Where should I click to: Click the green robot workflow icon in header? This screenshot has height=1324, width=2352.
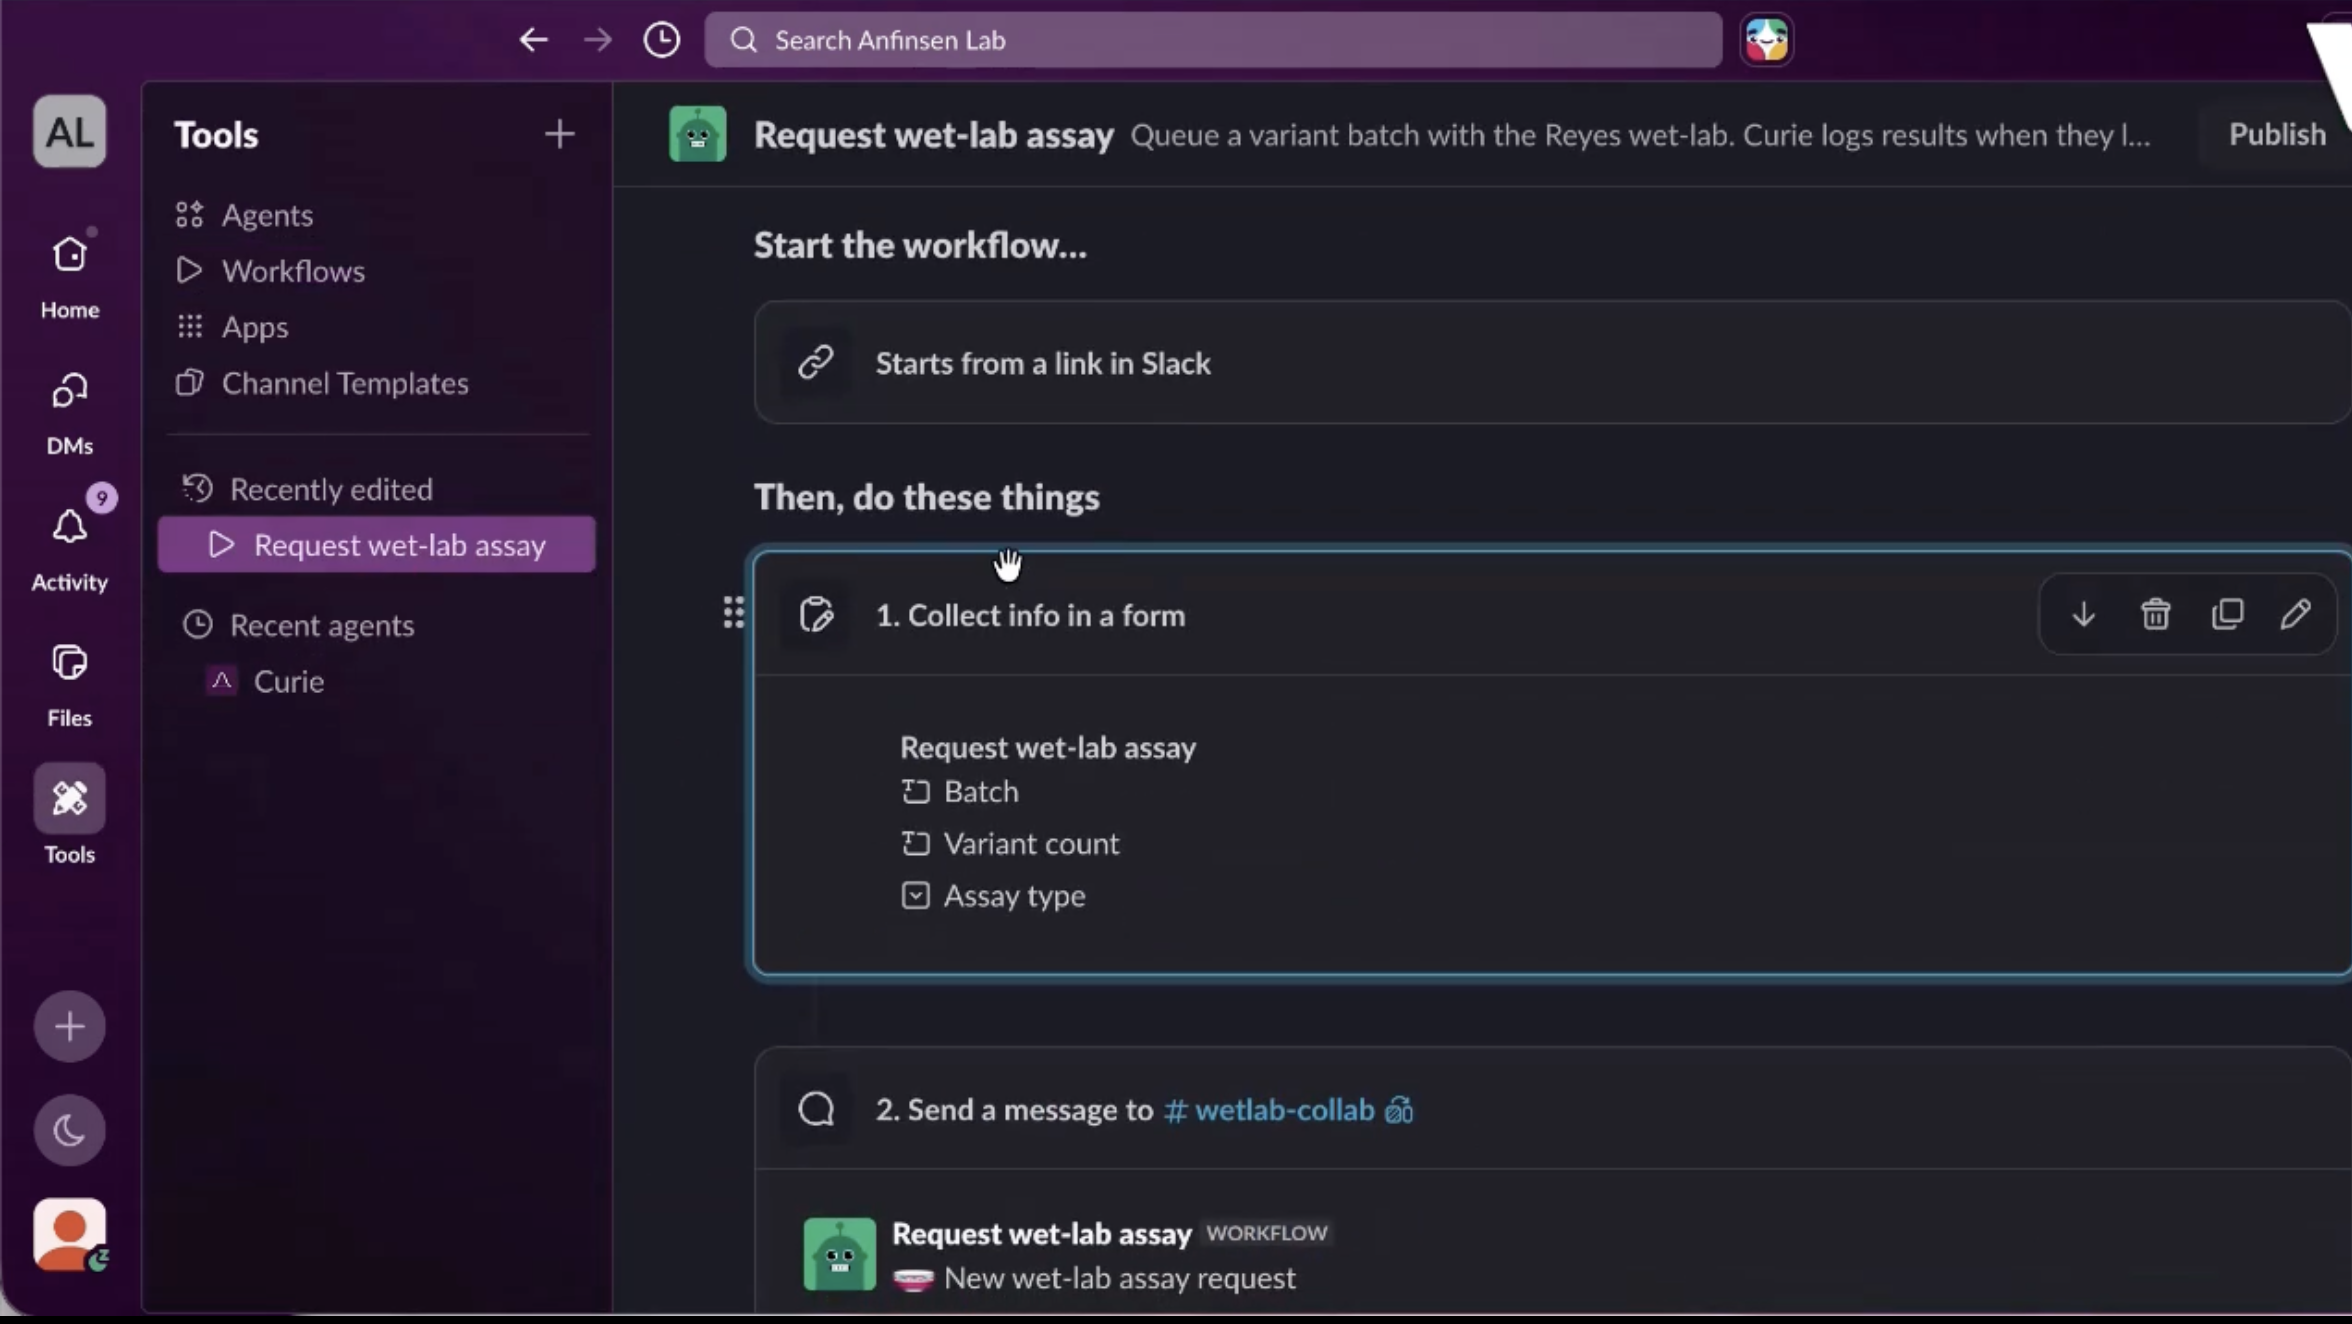point(697,134)
